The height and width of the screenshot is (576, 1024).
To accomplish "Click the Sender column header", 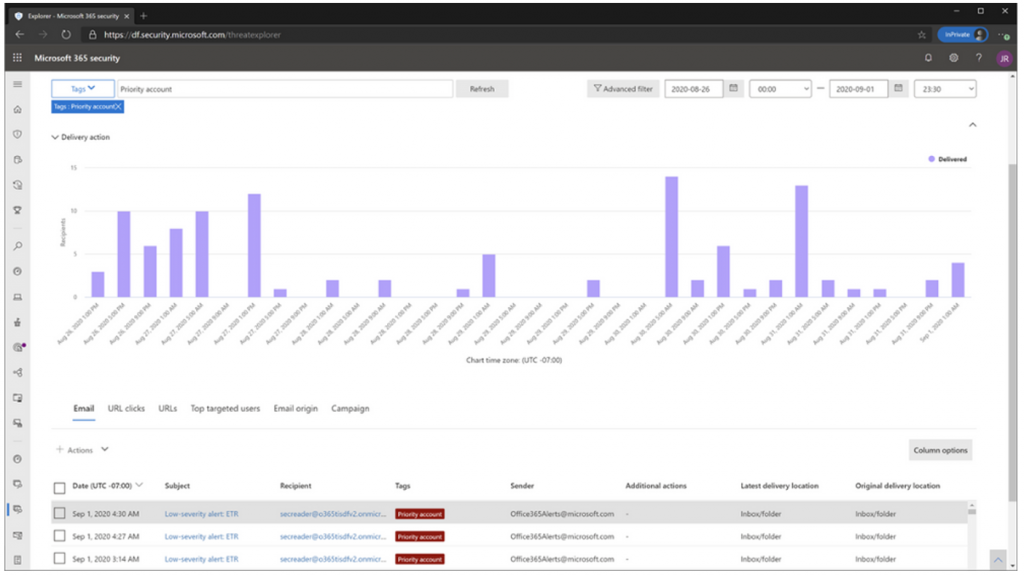I will pyautogui.click(x=522, y=486).
